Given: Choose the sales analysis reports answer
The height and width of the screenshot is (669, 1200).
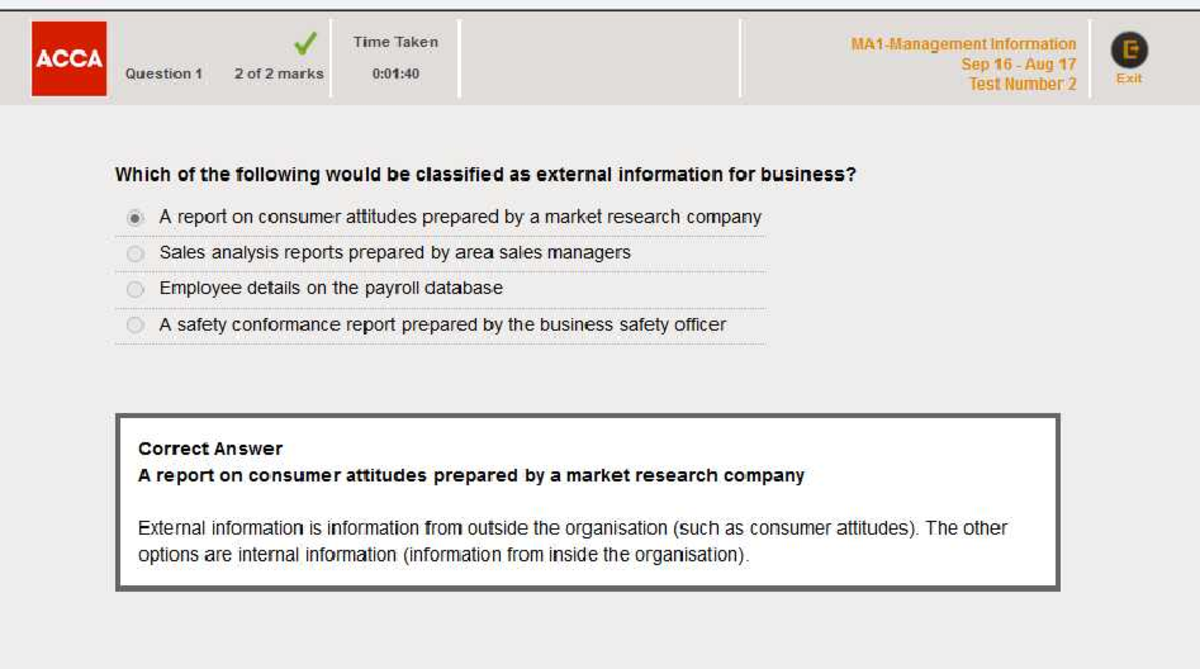Looking at the screenshot, I should 135,252.
